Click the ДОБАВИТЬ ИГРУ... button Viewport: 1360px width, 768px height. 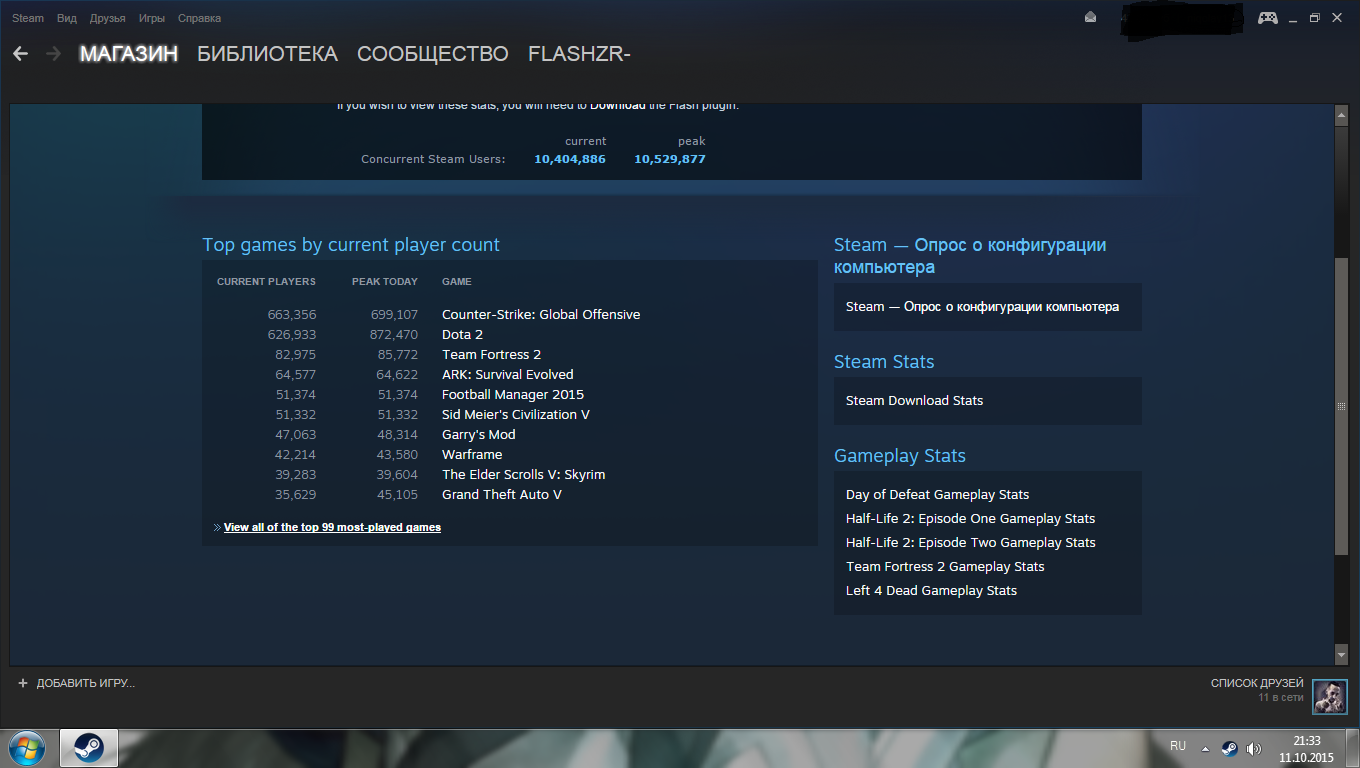76,683
